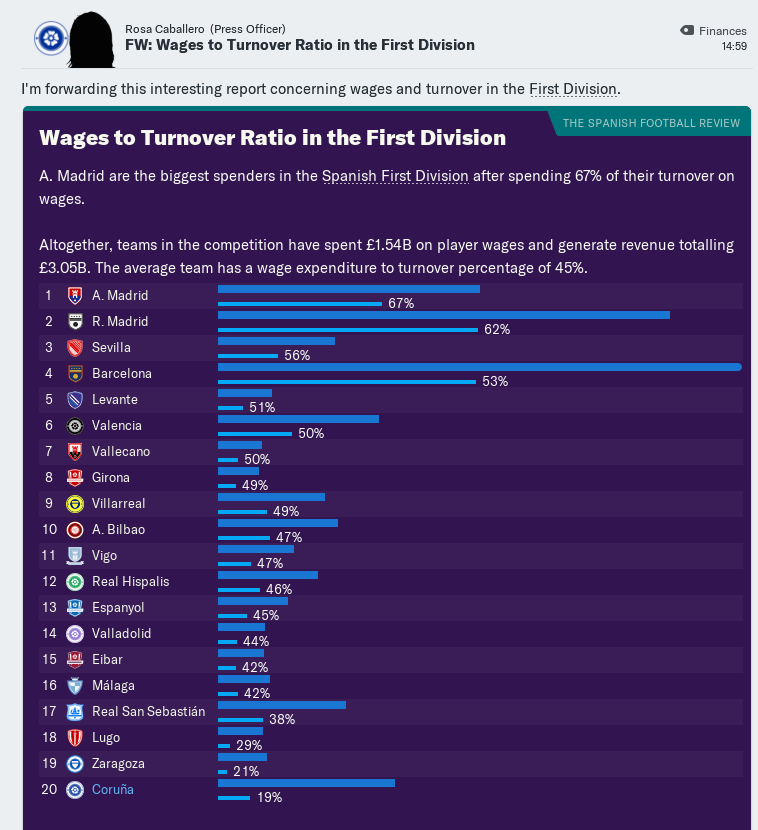The height and width of the screenshot is (830, 758).
Task: Click Barcelona's longest turnover bar
Action: [479, 367]
